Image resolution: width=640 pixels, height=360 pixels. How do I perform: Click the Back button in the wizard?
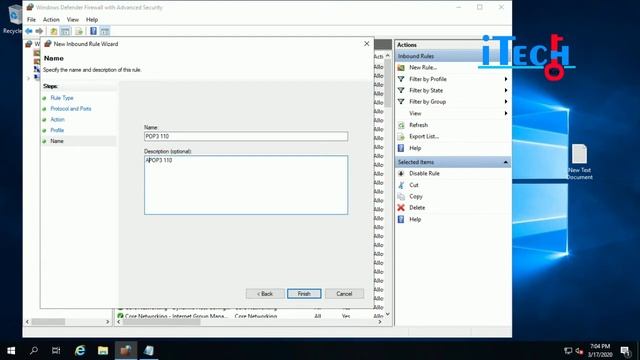point(265,293)
